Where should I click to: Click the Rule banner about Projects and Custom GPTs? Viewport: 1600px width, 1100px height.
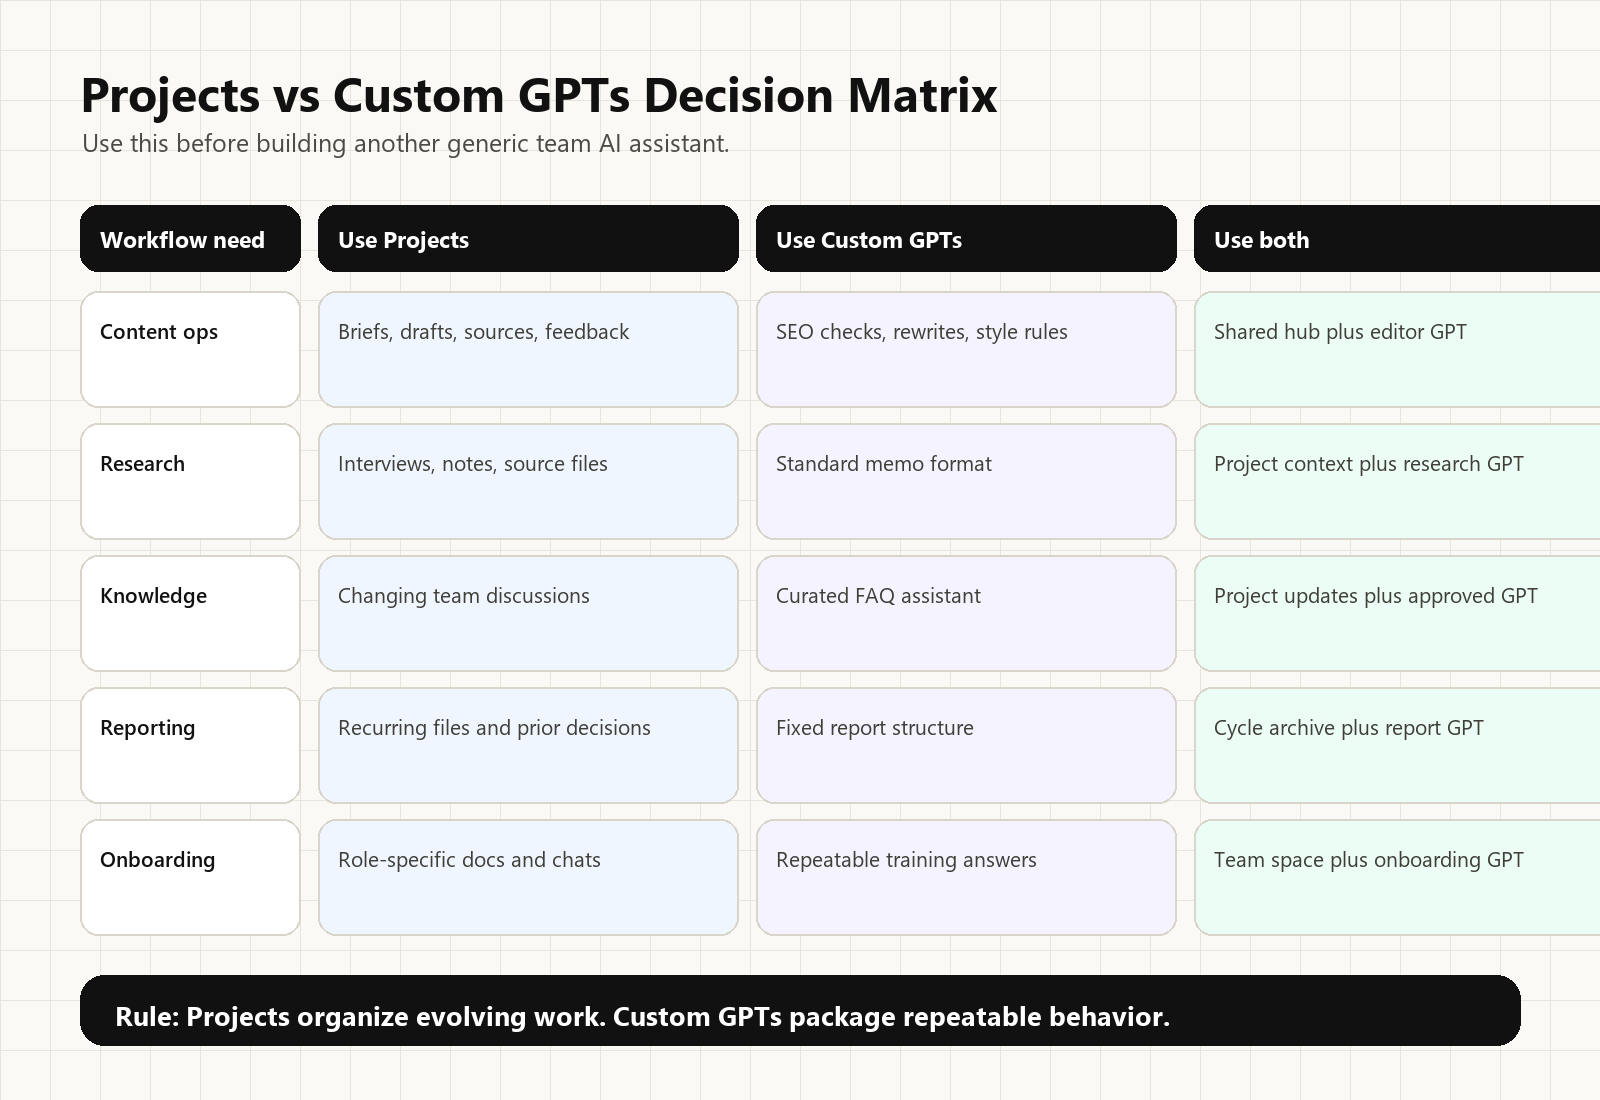point(800,1010)
